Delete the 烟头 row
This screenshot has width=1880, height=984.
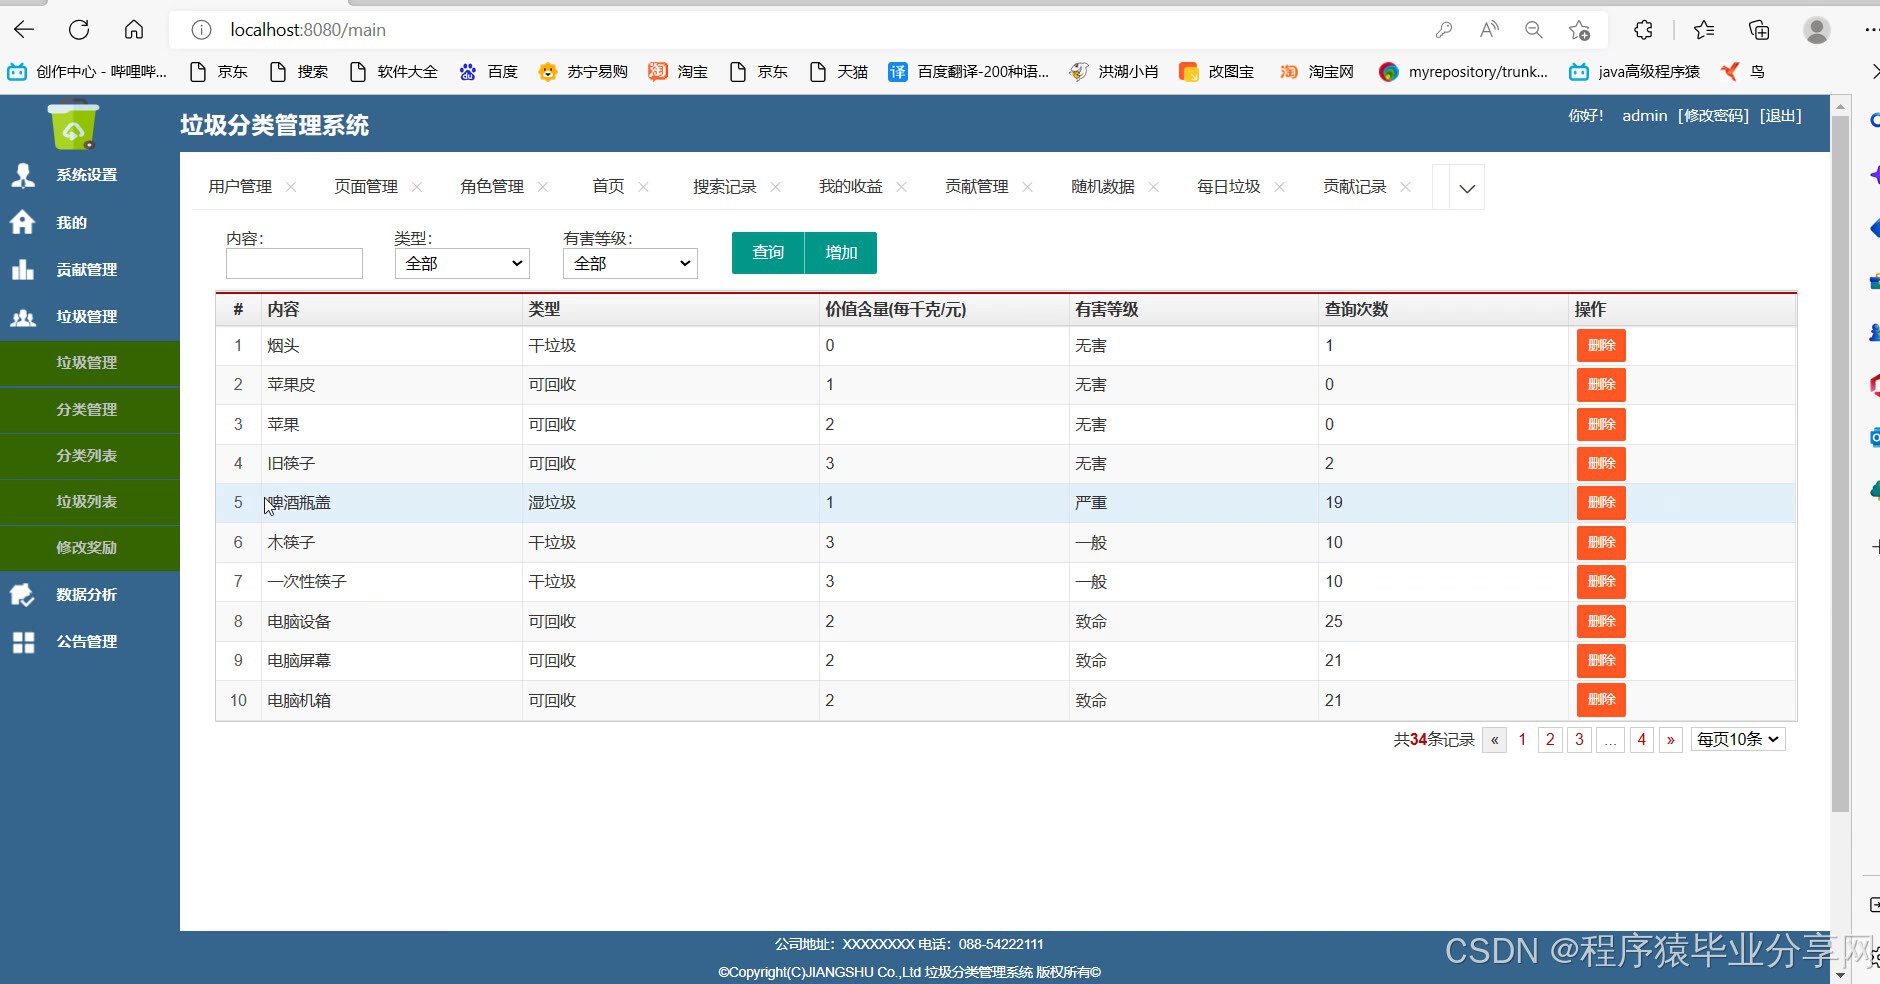[x=1601, y=346]
